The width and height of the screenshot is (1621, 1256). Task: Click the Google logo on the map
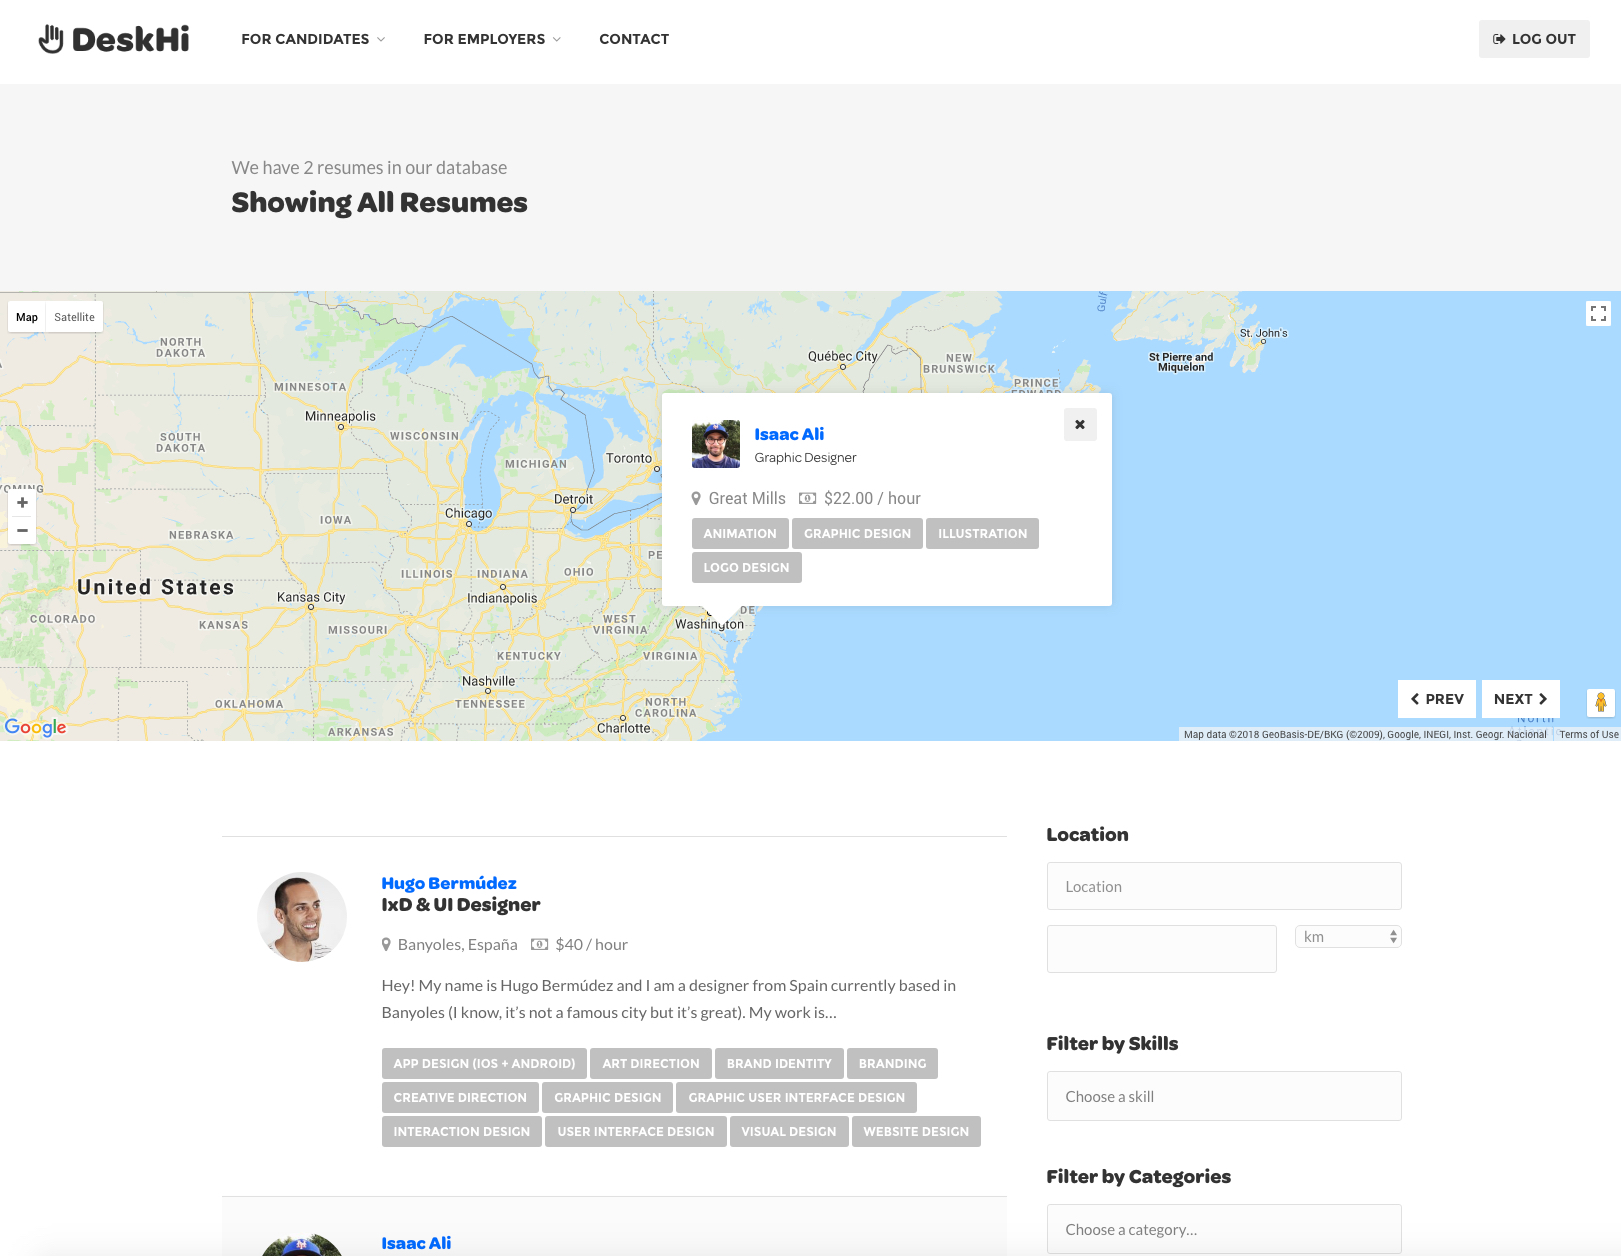pos(36,727)
